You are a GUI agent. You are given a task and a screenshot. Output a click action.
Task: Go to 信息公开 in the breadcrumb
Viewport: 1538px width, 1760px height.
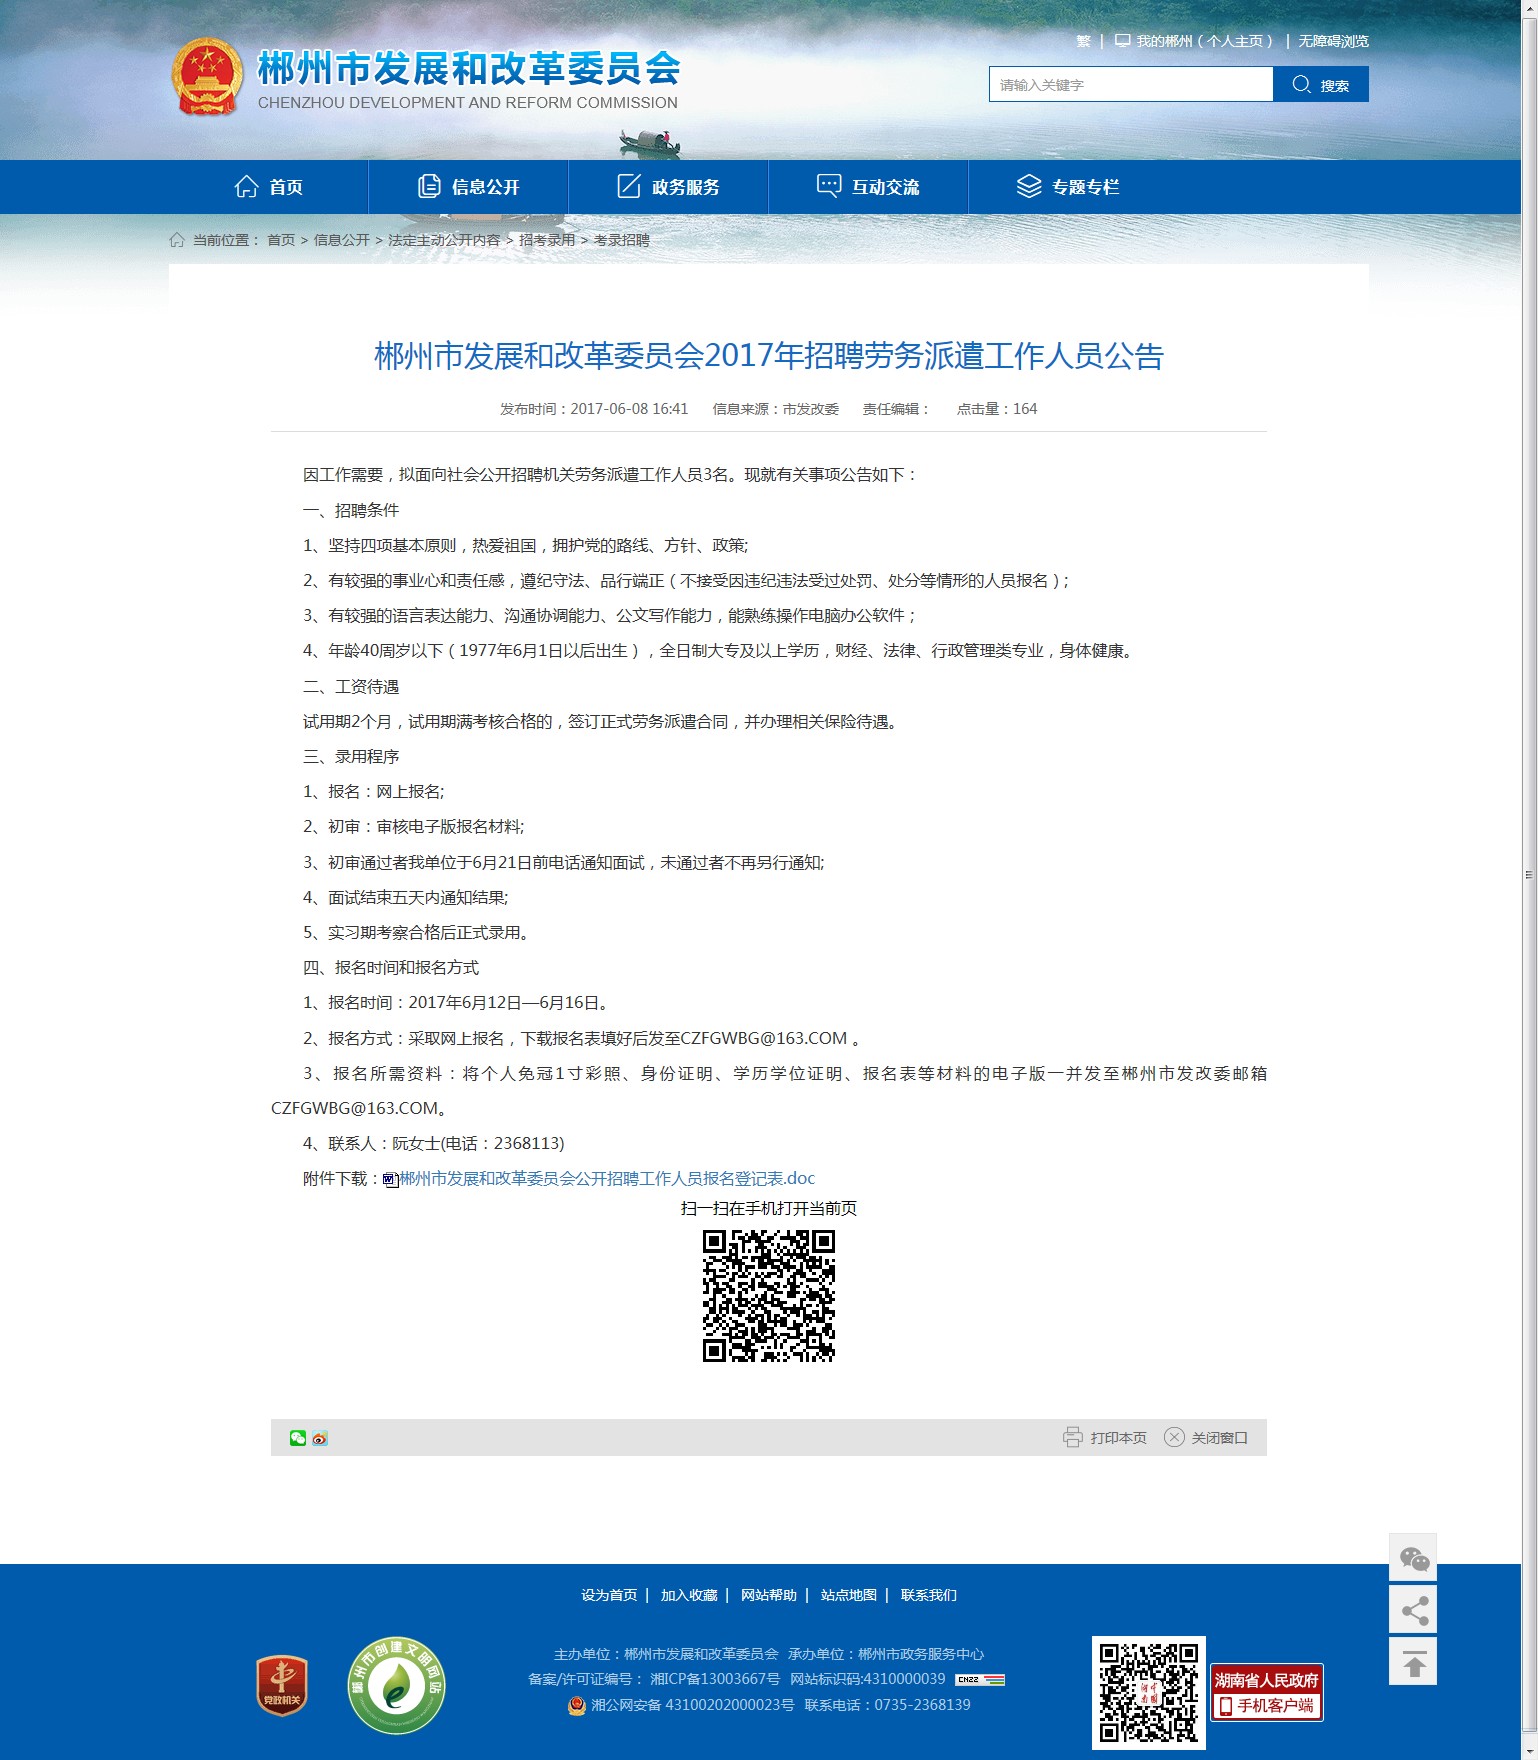point(342,240)
